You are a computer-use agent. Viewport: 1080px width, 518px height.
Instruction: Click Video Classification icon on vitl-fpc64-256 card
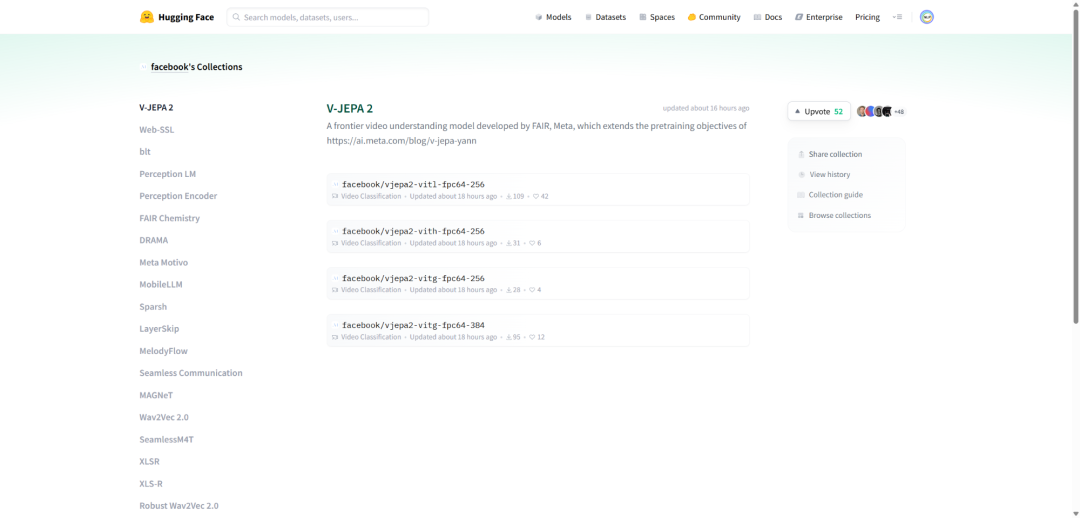click(335, 196)
